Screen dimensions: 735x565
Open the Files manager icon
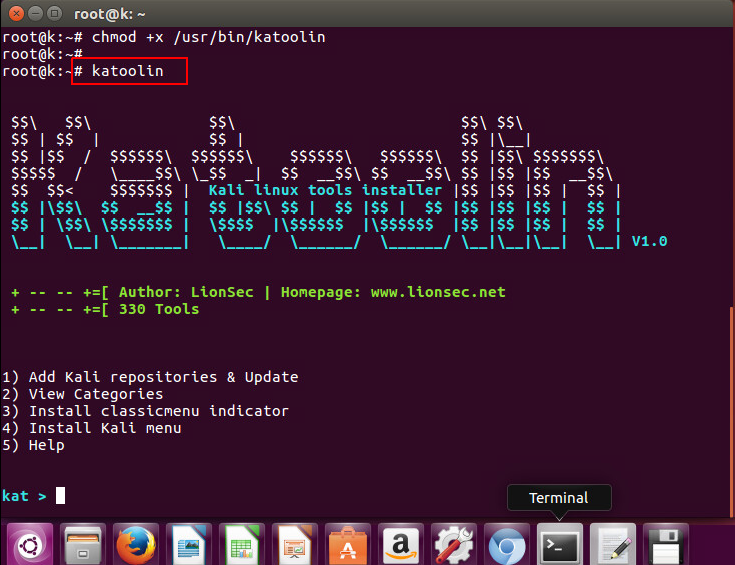(82, 545)
